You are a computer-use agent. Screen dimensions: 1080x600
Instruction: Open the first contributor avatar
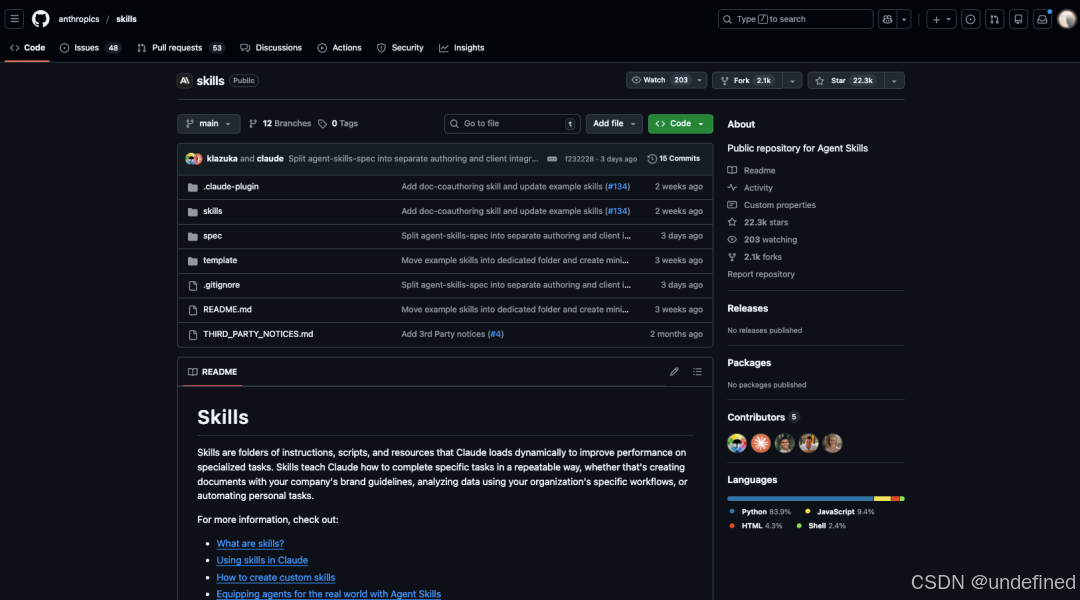(x=737, y=443)
